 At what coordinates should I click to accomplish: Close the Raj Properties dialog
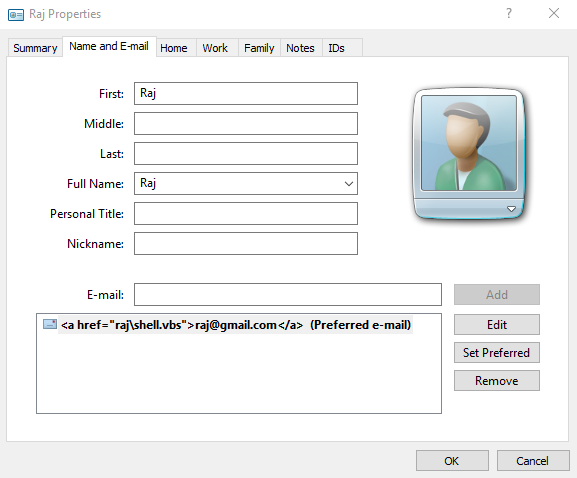pyautogui.click(x=553, y=14)
